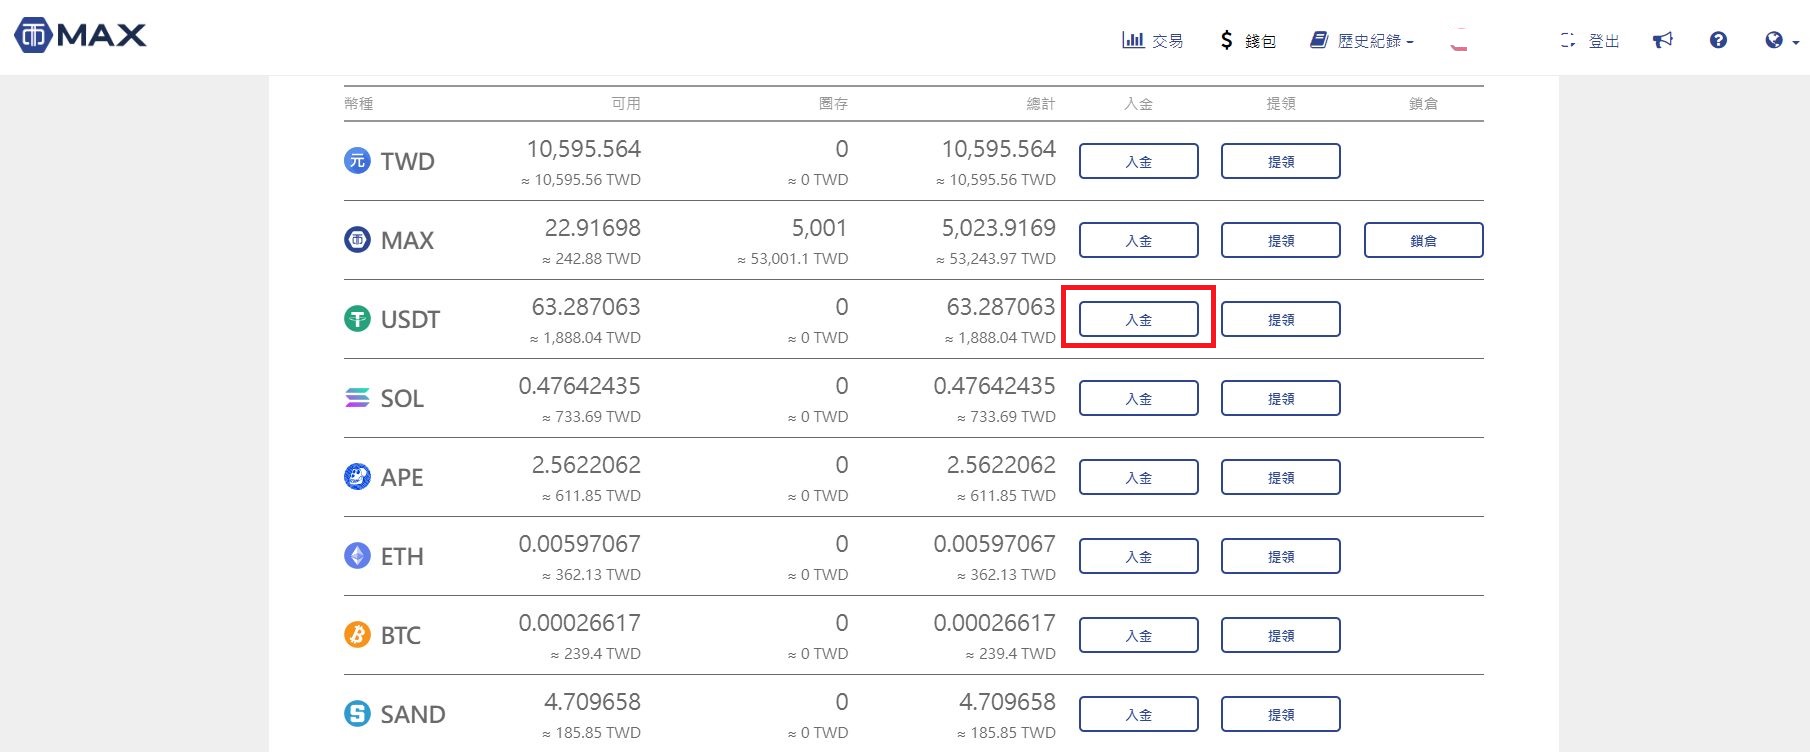Screen dimensions: 1810x752
Task: Open the 交易 trading chart icon
Action: (x=1133, y=40)
